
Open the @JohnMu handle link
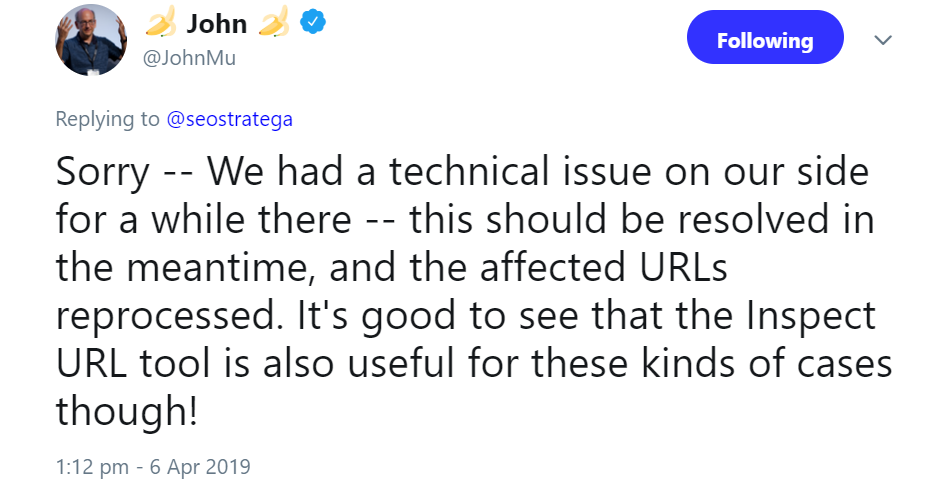pos(190,57)
